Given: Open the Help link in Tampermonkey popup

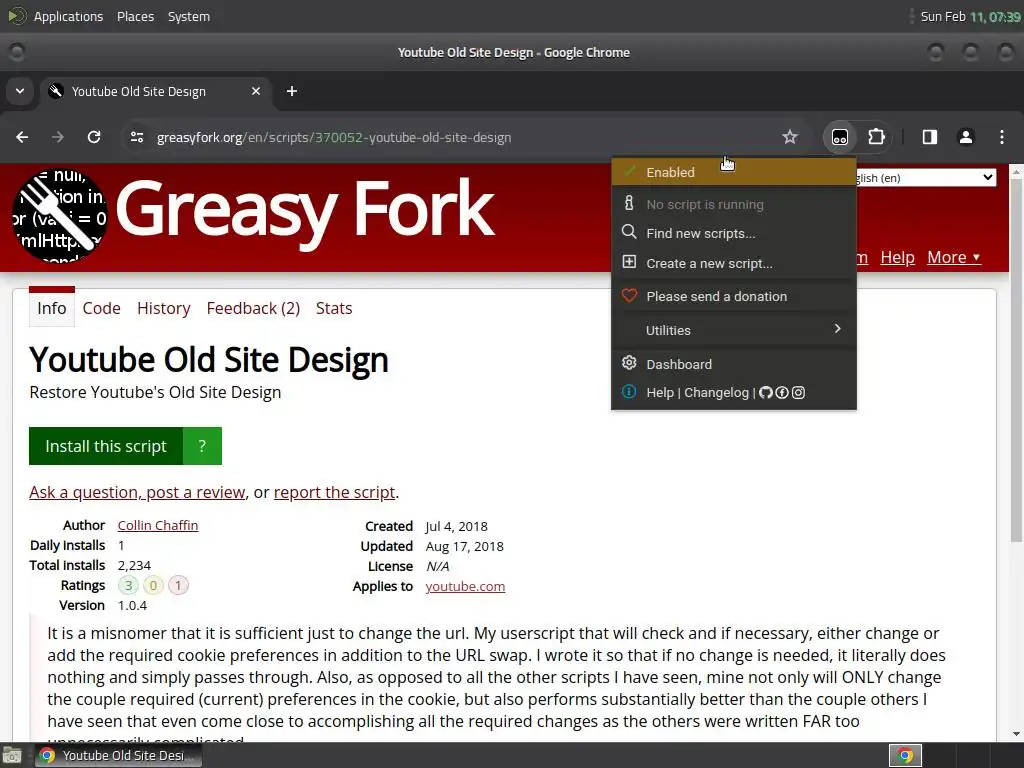Looking at the screenshot, I should [660, 392].
